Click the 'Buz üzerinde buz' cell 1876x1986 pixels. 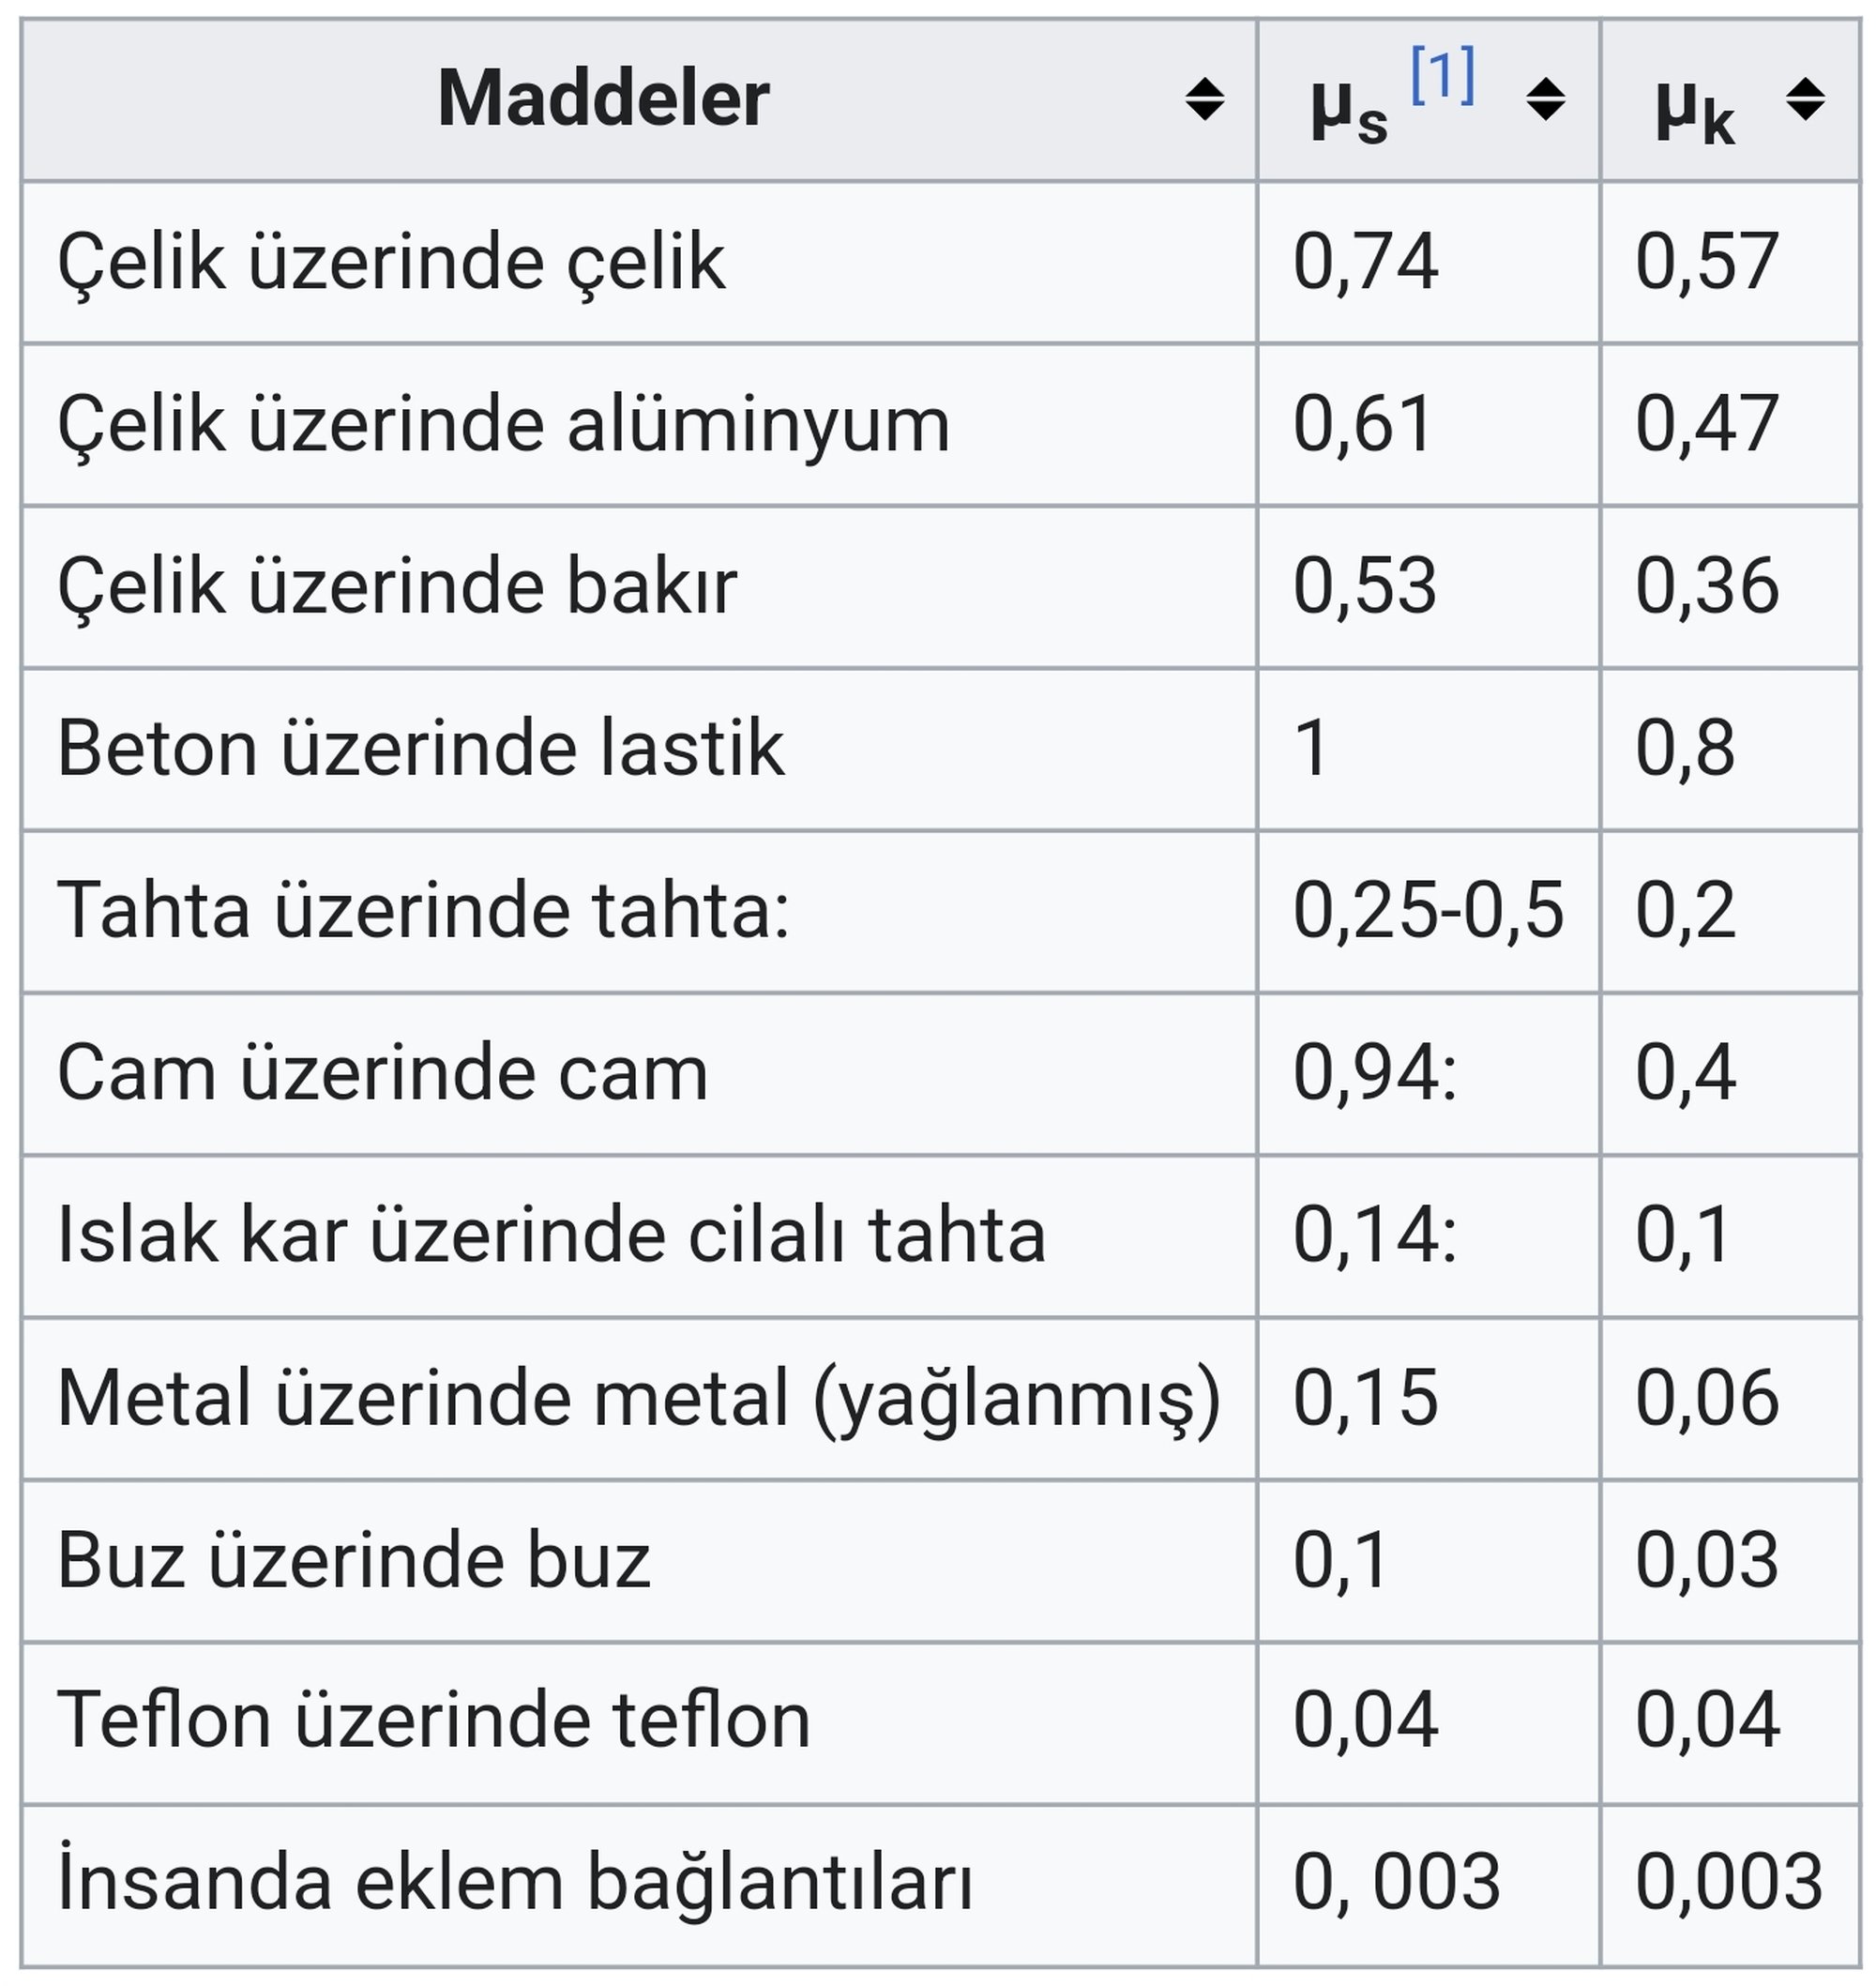(x=353, y=1560)
